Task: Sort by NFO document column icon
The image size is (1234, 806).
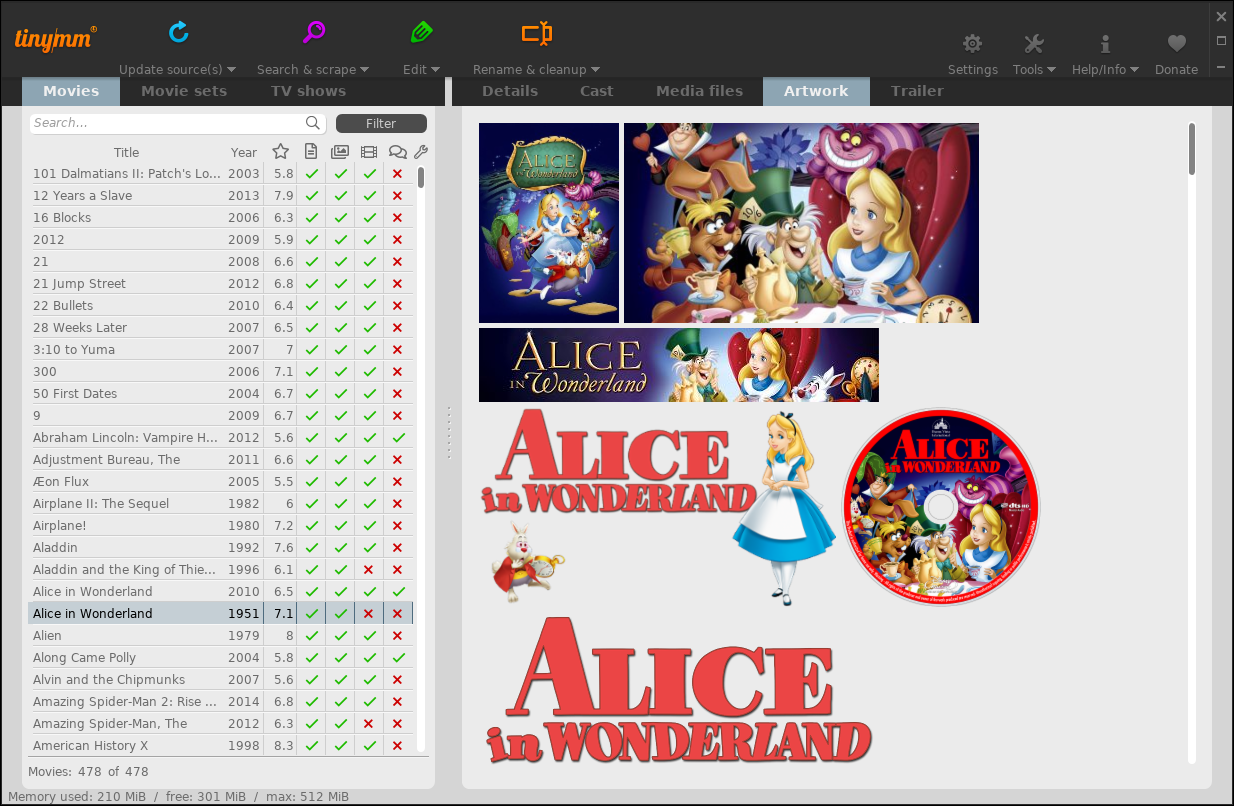Action: [x=311, y=152]
